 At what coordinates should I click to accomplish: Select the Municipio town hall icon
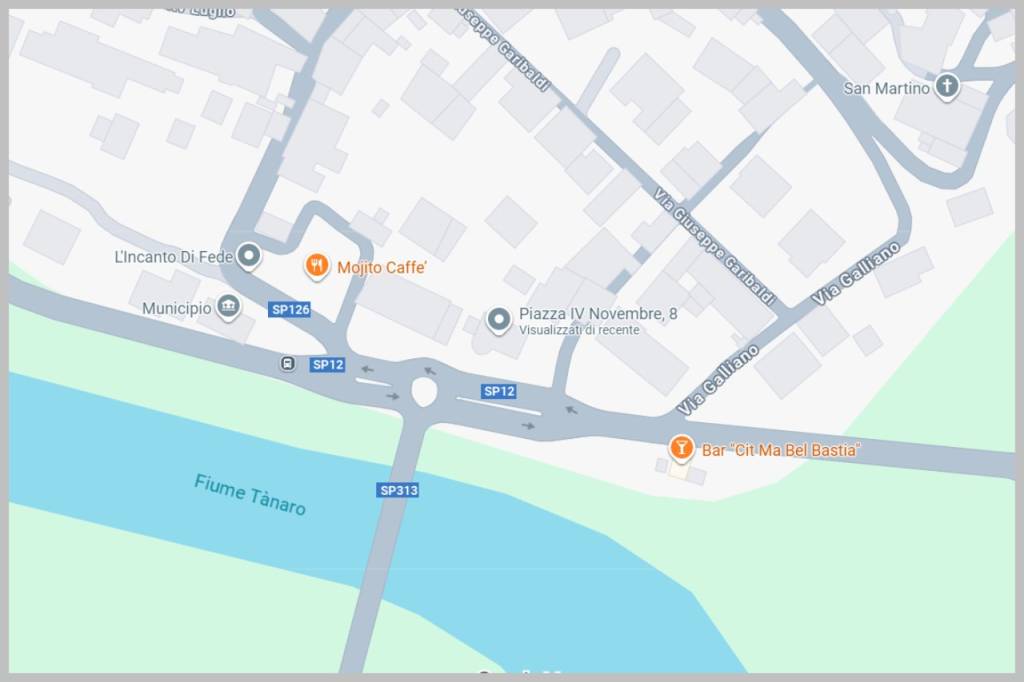click(228, 306)
